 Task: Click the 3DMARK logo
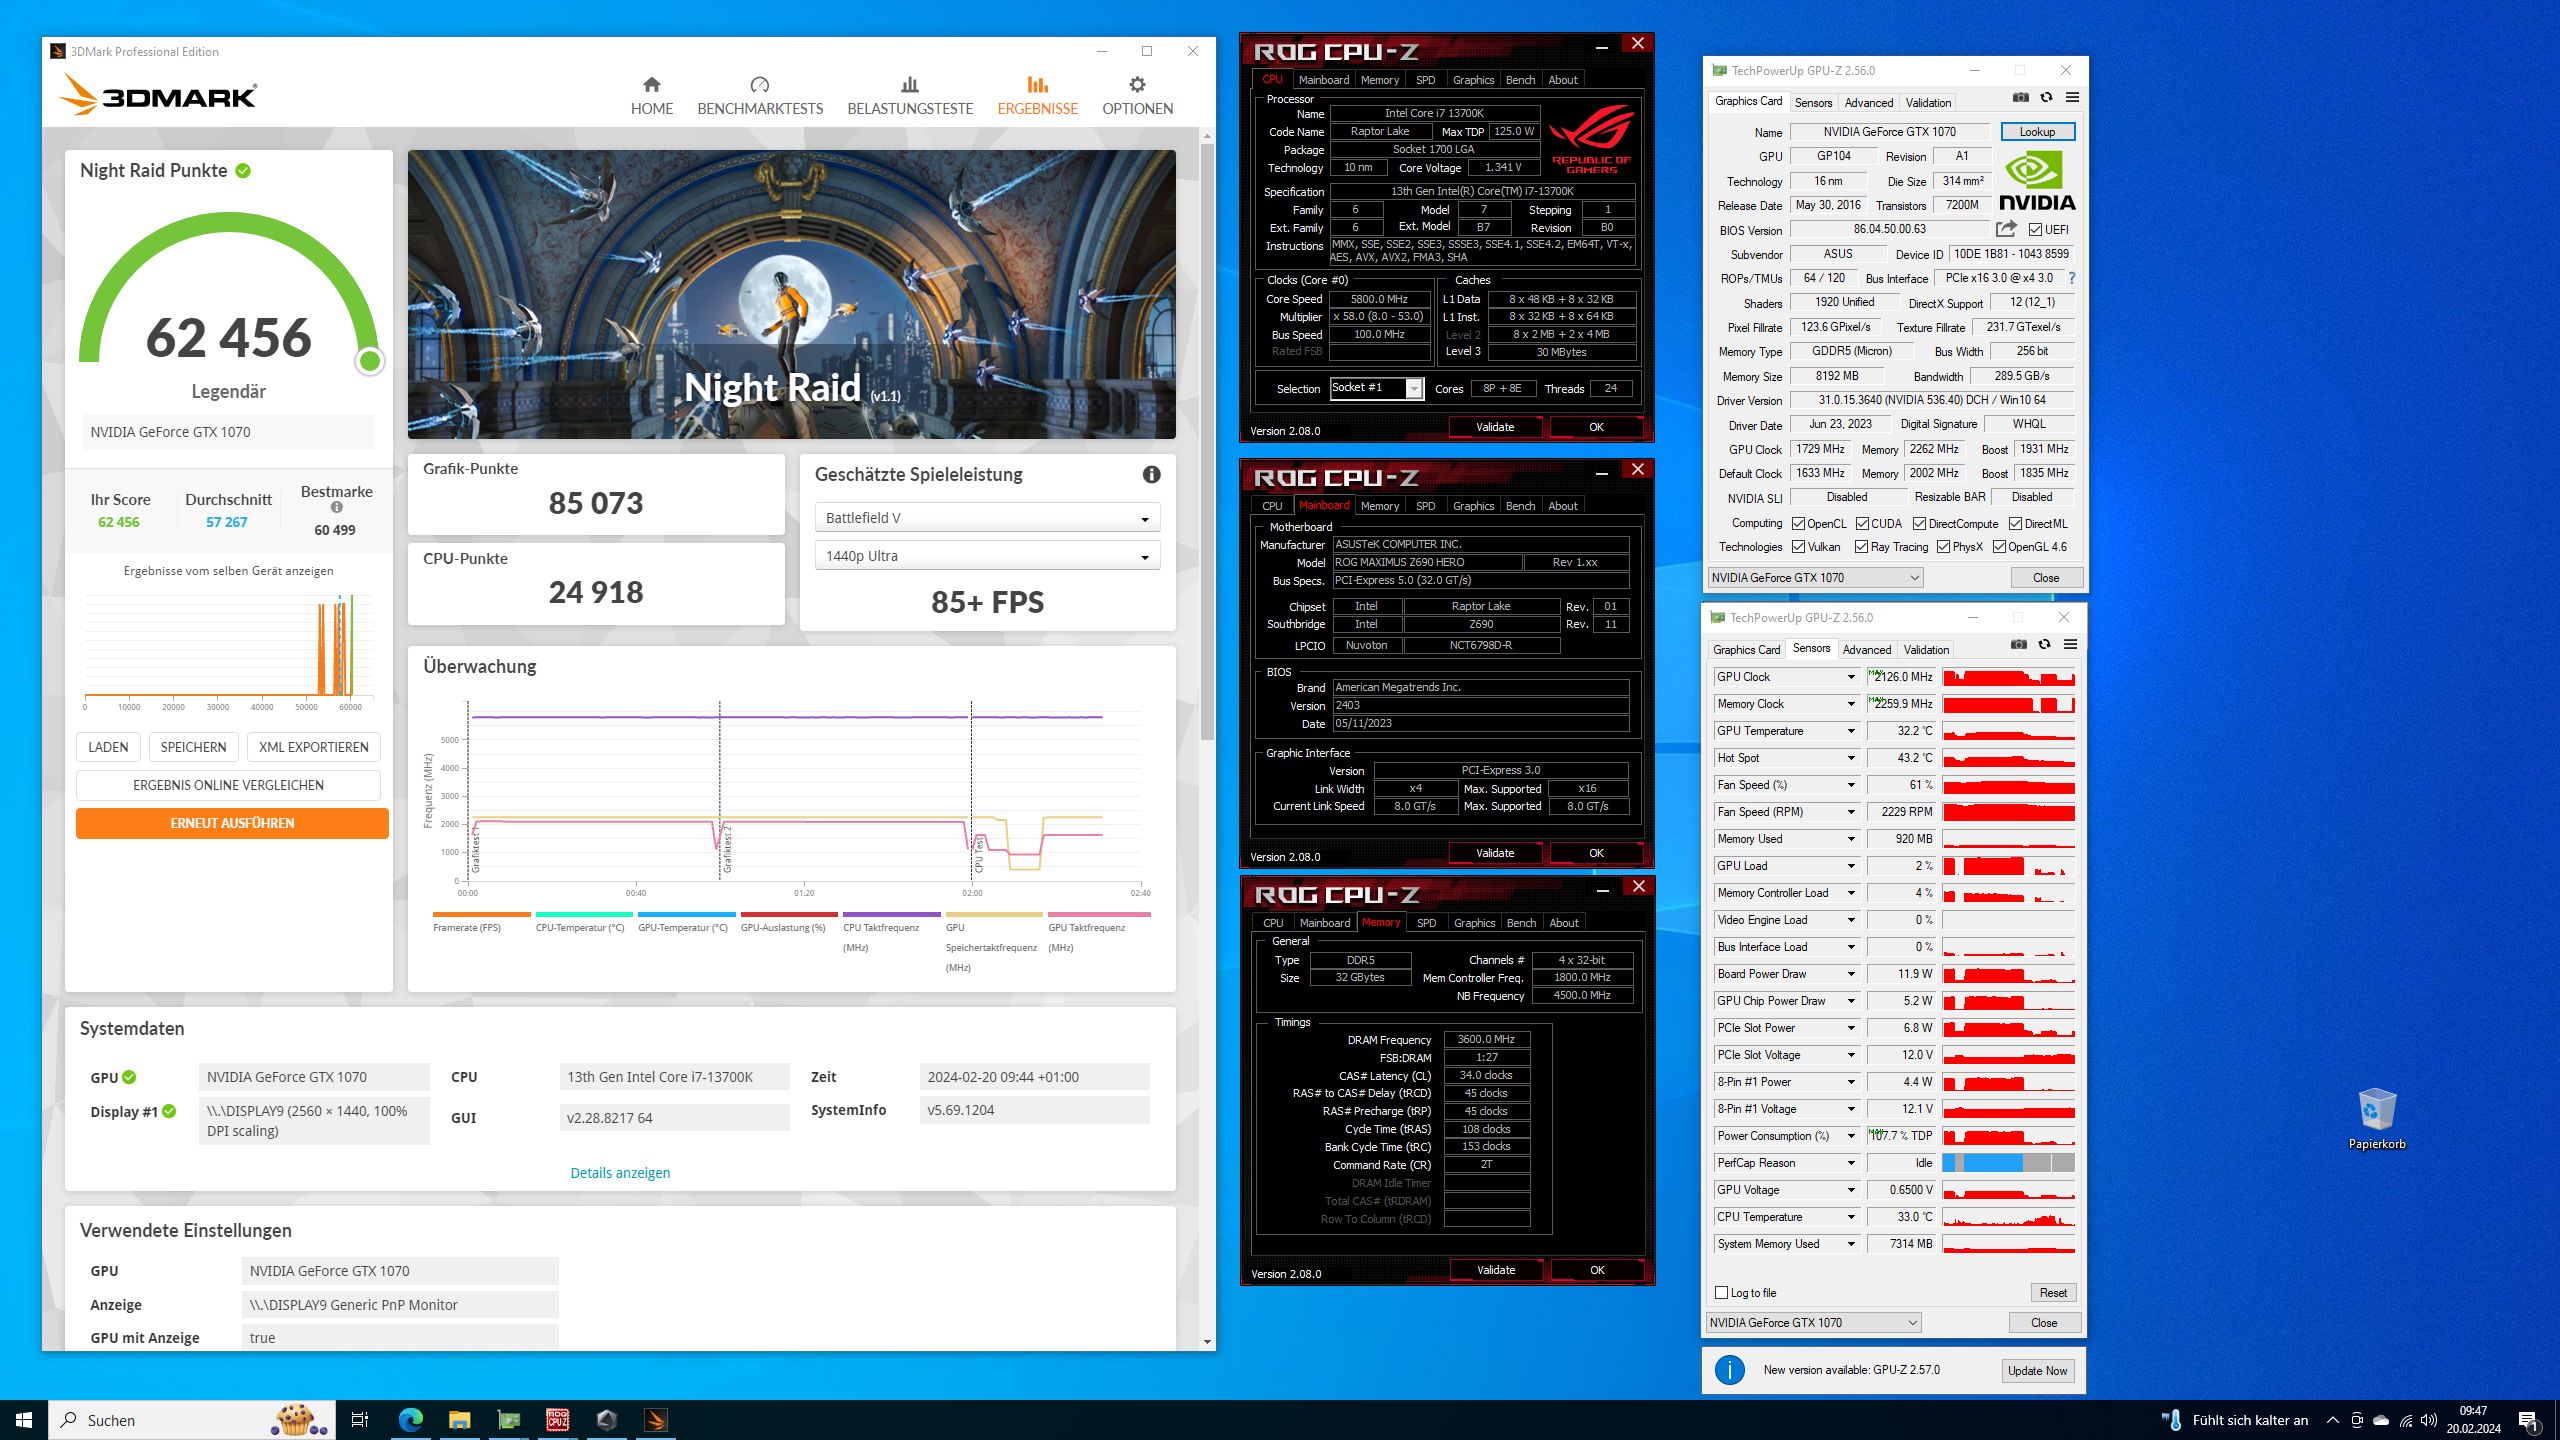(158, 95)
